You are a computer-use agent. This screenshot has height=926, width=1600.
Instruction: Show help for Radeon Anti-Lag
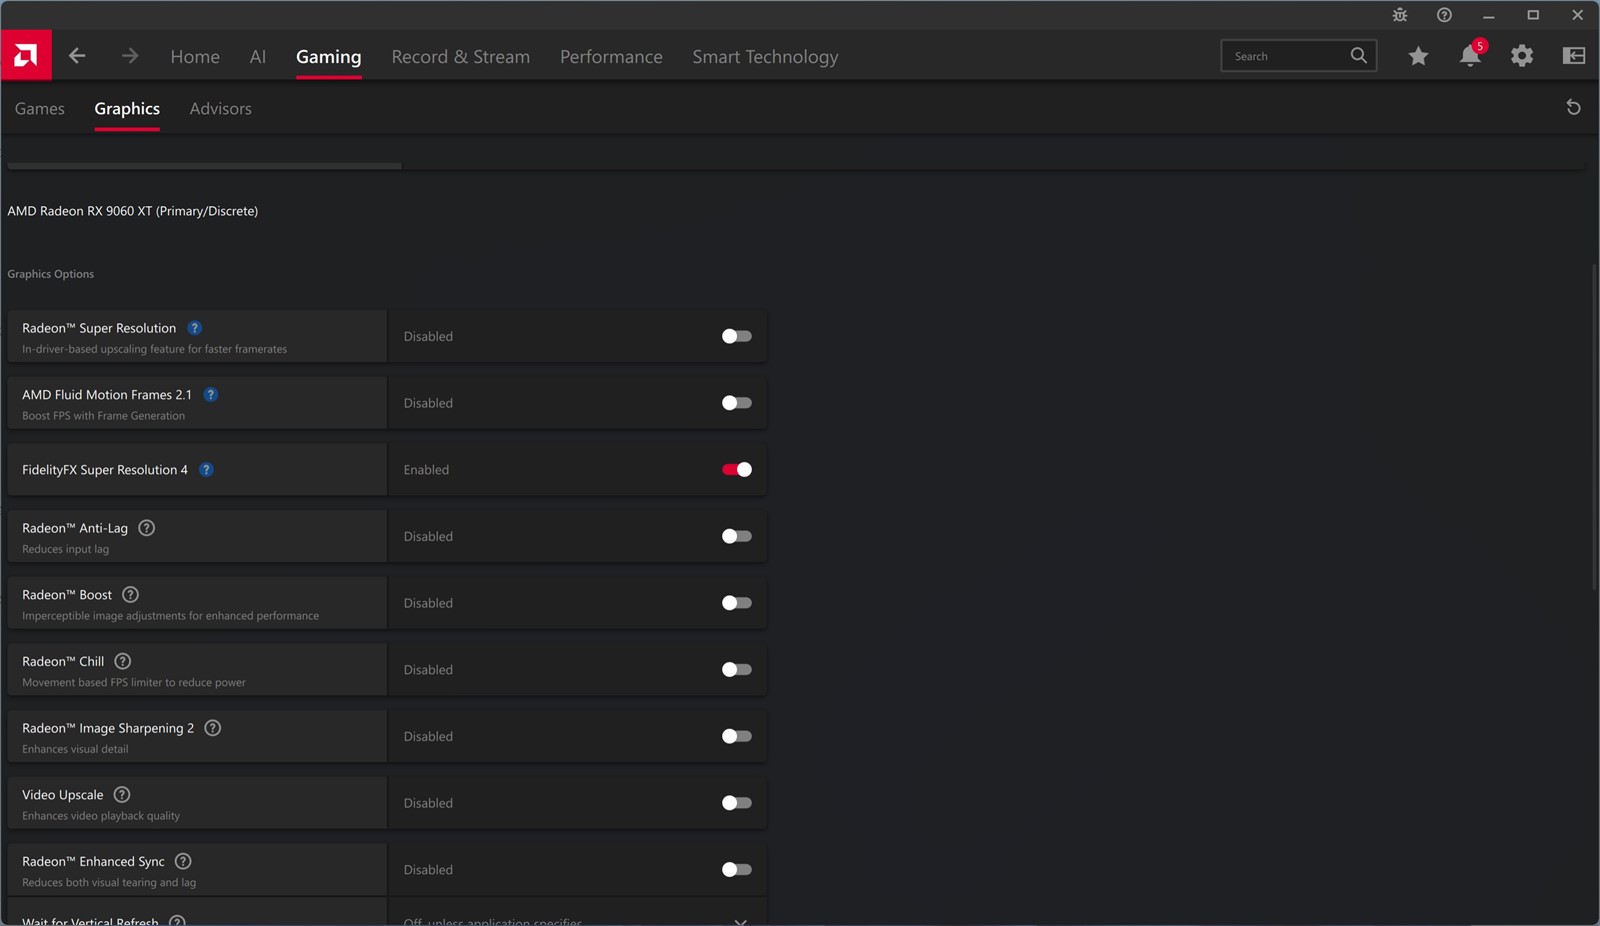click(147, 528)
